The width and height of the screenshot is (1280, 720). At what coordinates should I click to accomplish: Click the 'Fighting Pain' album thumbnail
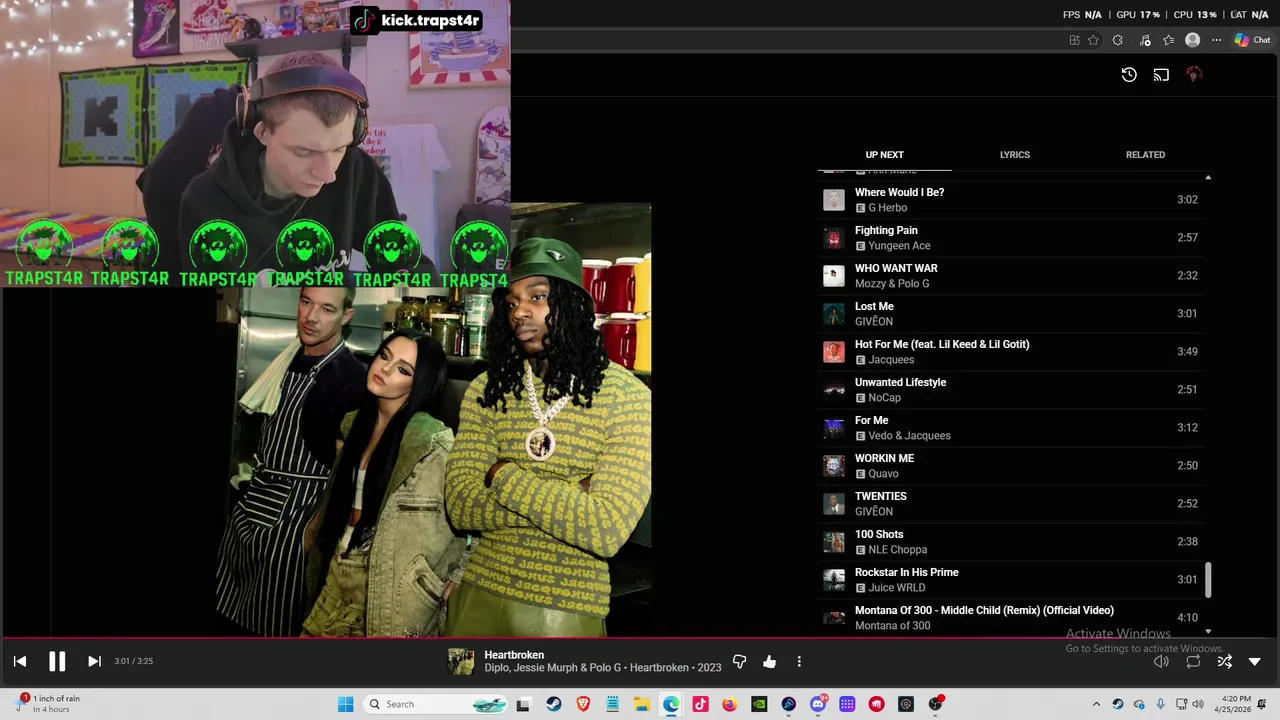(x=833, y=238)
